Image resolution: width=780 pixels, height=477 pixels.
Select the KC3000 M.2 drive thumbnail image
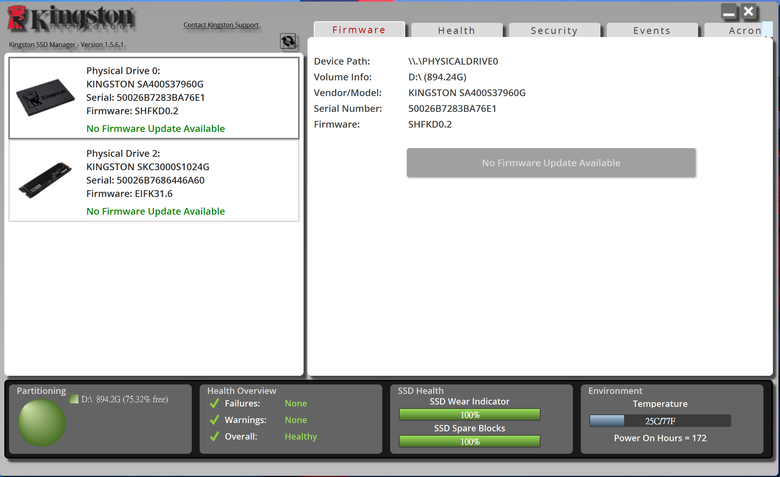pyautogui.click(x=45, y=180)
